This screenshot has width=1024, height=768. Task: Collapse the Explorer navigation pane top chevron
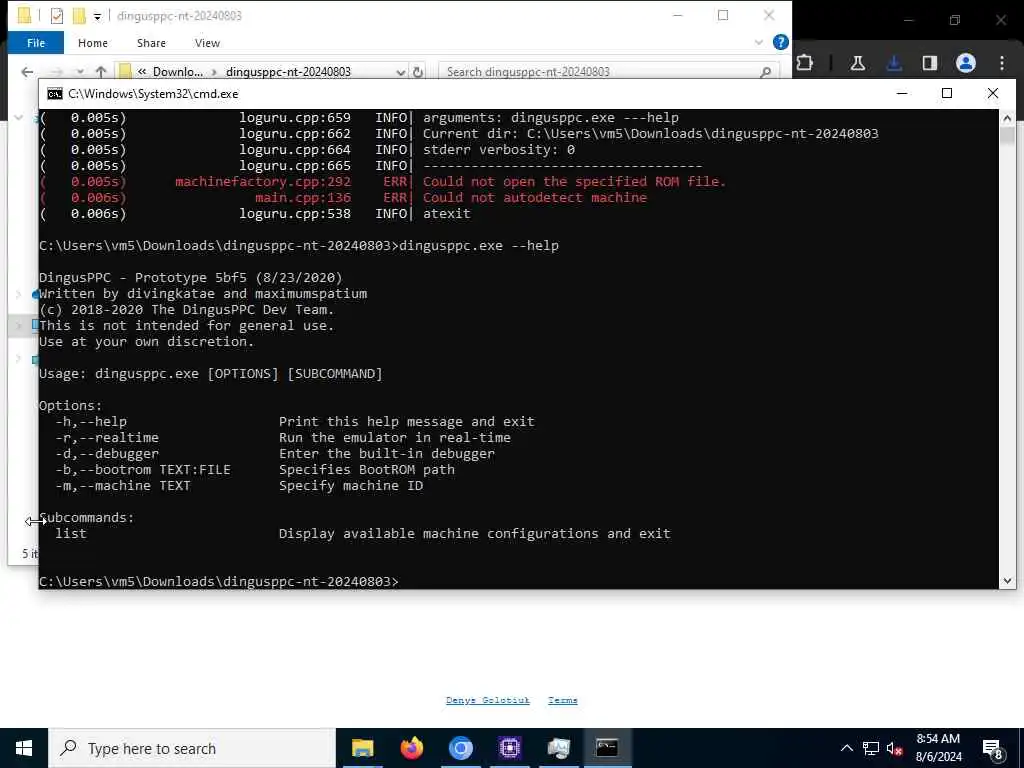tap(18, 118)
